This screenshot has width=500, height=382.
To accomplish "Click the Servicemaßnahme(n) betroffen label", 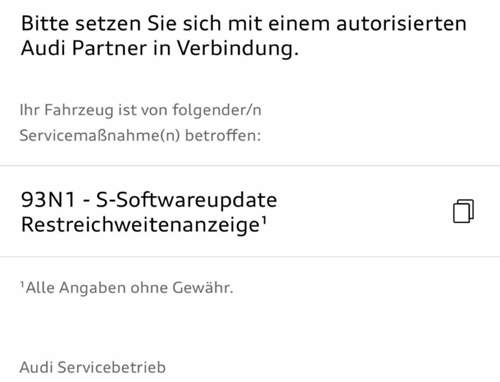I will point(140,136).
